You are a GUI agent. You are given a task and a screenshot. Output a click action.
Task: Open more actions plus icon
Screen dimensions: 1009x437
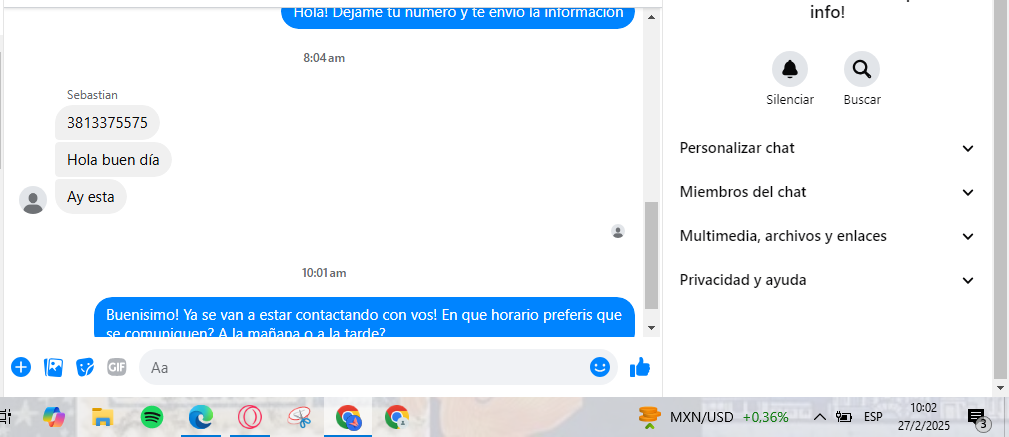[21, 367]
